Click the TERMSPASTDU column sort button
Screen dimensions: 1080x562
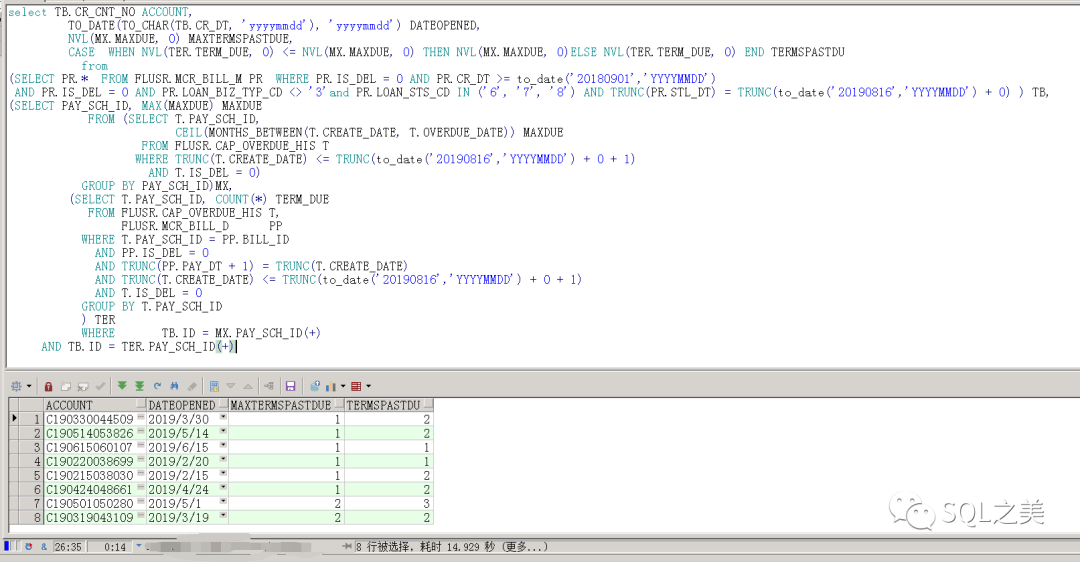[428, 404]
